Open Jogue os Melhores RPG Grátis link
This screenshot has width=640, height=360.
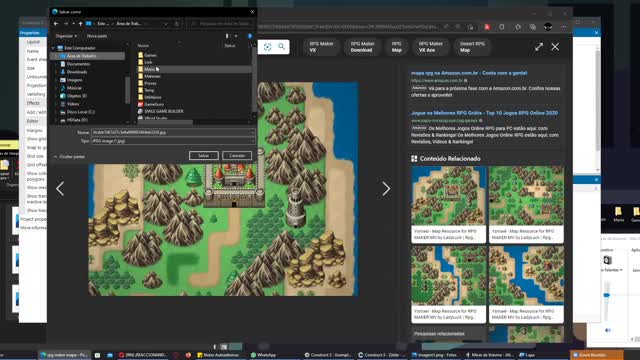tap(484, 113)
